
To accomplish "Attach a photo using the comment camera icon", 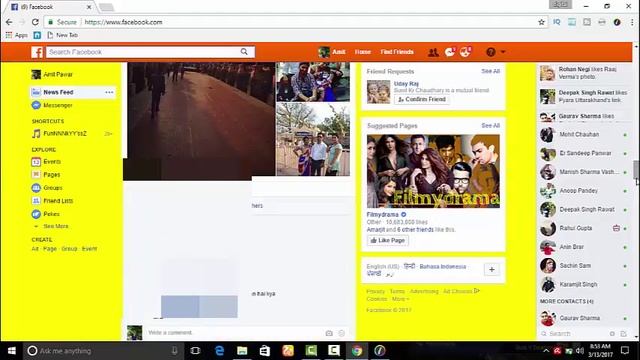I will (x=329, y=333).
